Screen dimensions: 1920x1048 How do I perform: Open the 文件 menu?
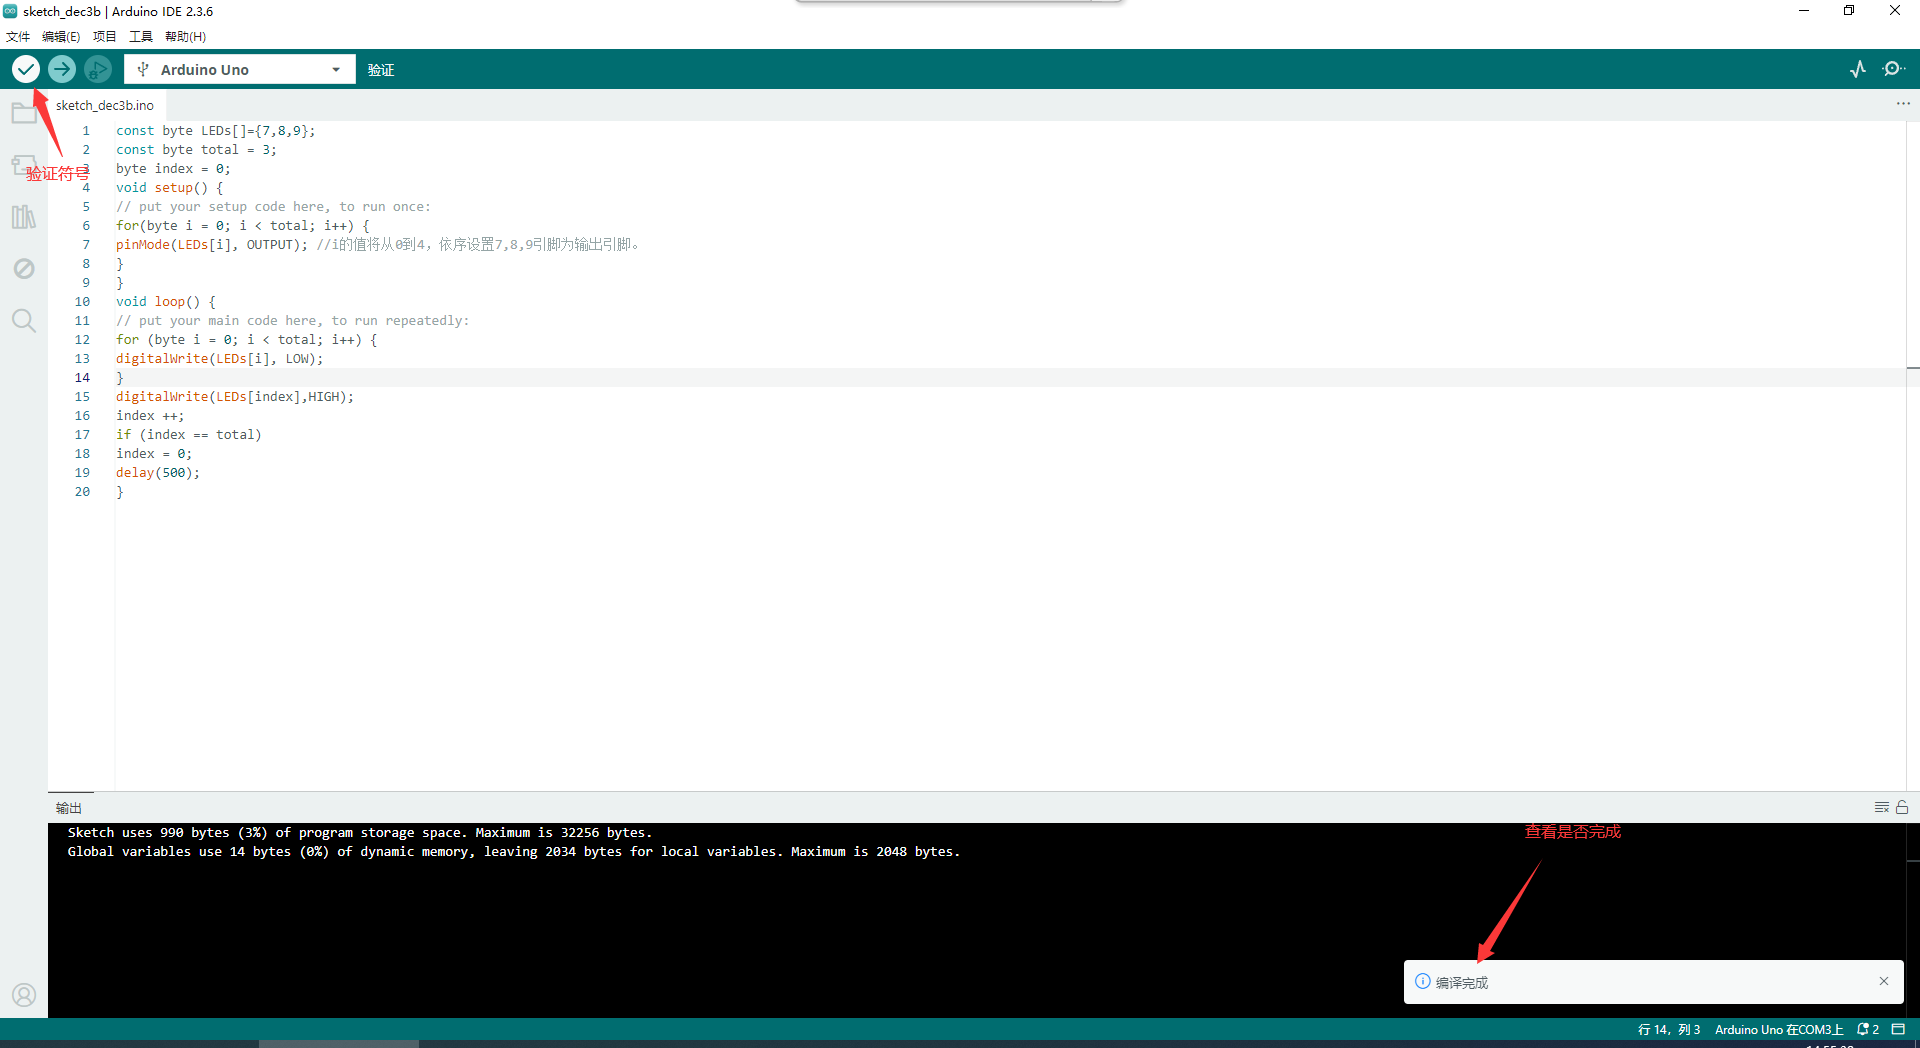[x=18, y=37]
